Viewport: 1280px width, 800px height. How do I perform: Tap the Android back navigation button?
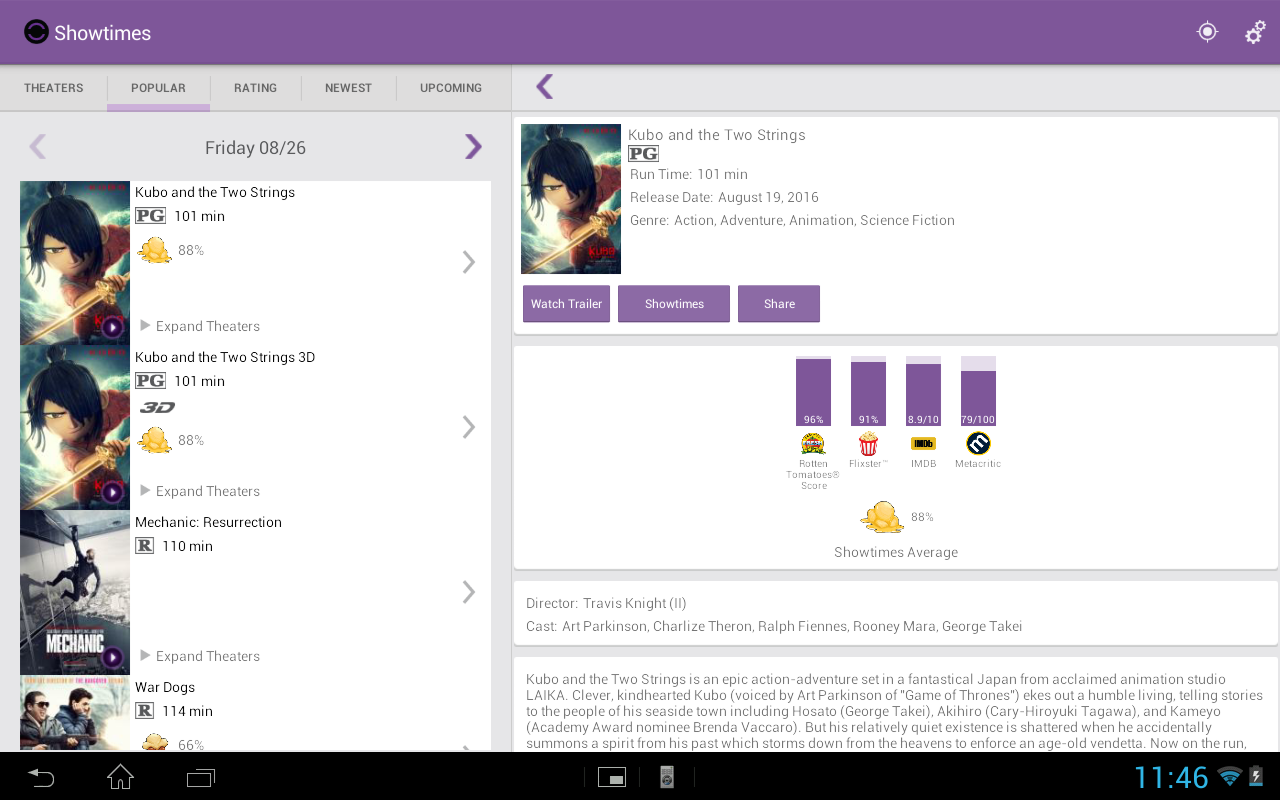pos(41,777)
